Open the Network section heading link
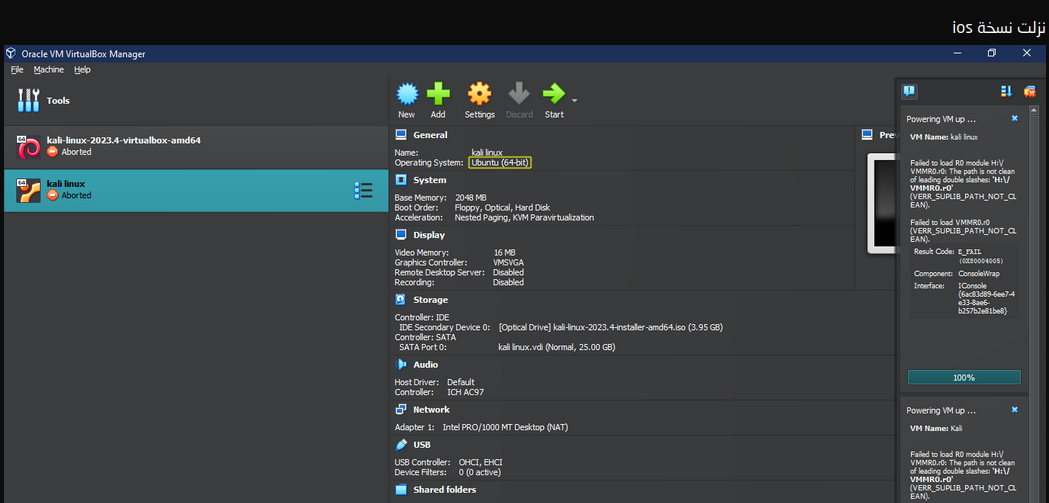The height and width of the screenshot is (503, 1049). coord(432,409)
